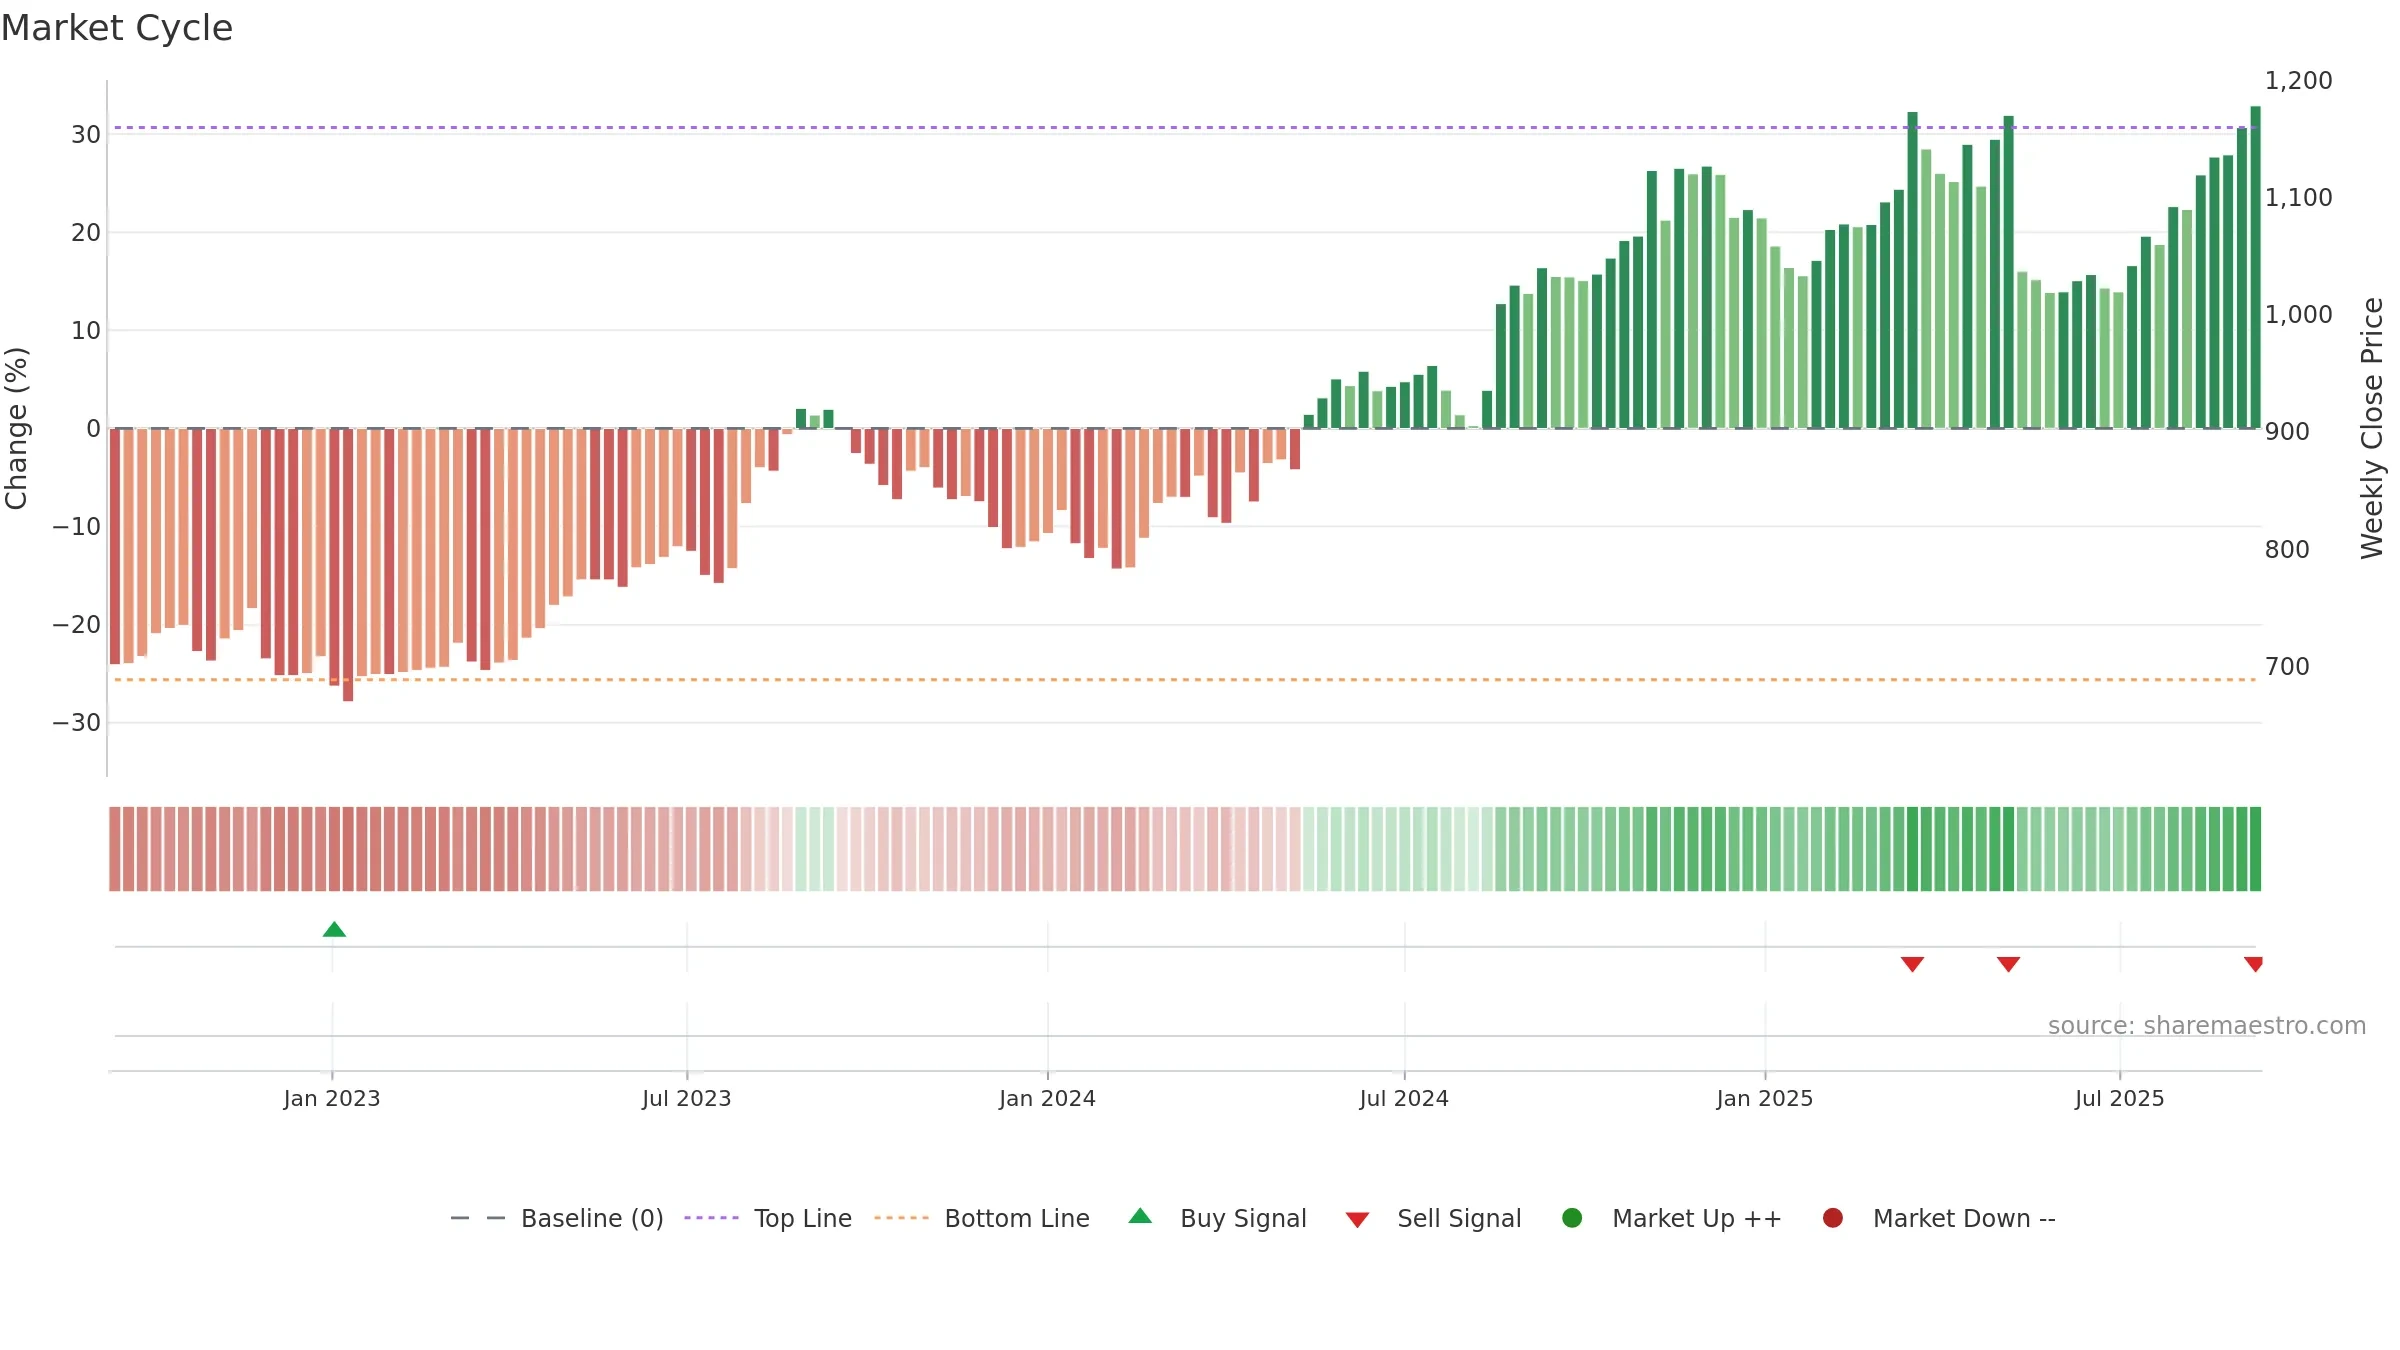Click the purple dotted line legend sample

coord(711,1218)
